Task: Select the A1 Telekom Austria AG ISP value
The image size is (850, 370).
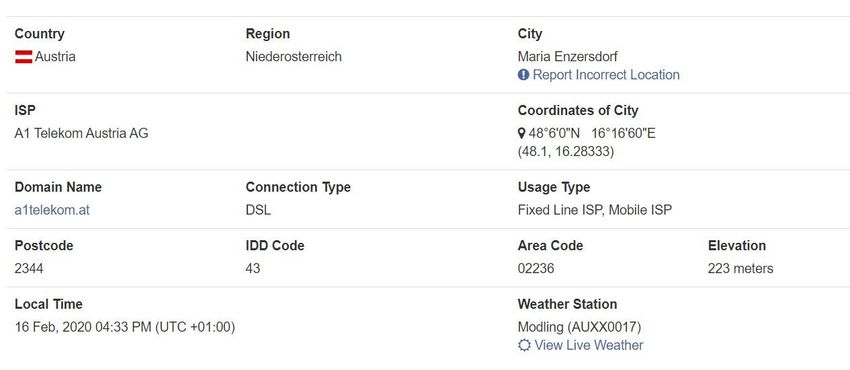Action: 81,133
